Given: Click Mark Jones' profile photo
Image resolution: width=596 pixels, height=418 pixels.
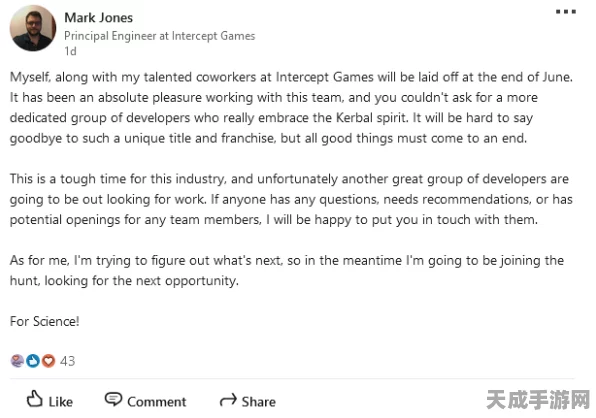Looking at the screenshot, I should pyautogui.click(x=33, y=28).
